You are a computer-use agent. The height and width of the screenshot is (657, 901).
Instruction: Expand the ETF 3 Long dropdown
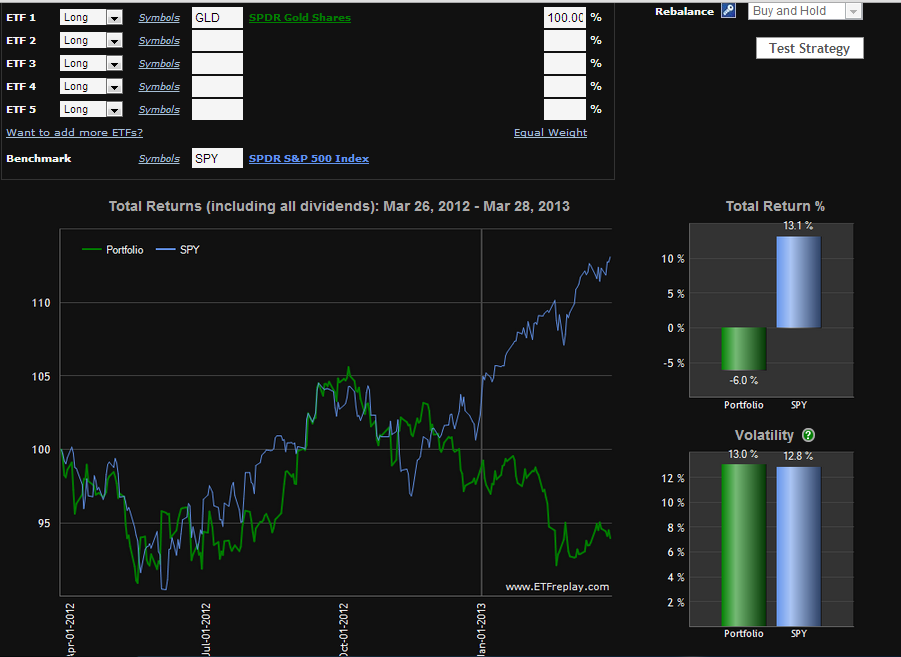point(91,64)
